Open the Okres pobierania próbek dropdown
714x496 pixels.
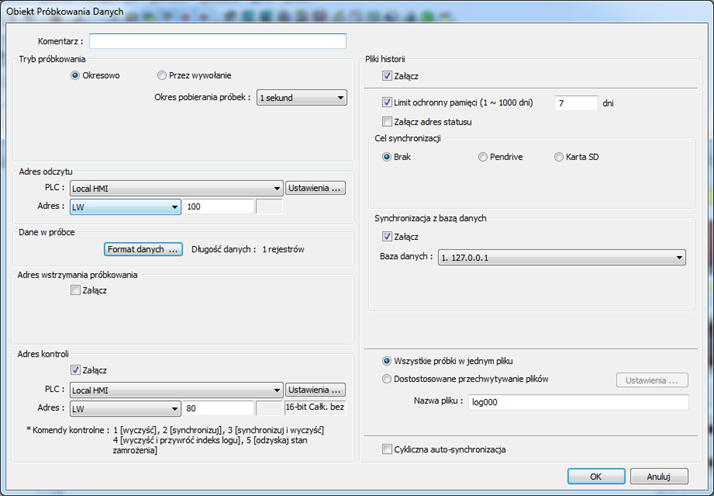pyautogui.click(x=301, y=98)
